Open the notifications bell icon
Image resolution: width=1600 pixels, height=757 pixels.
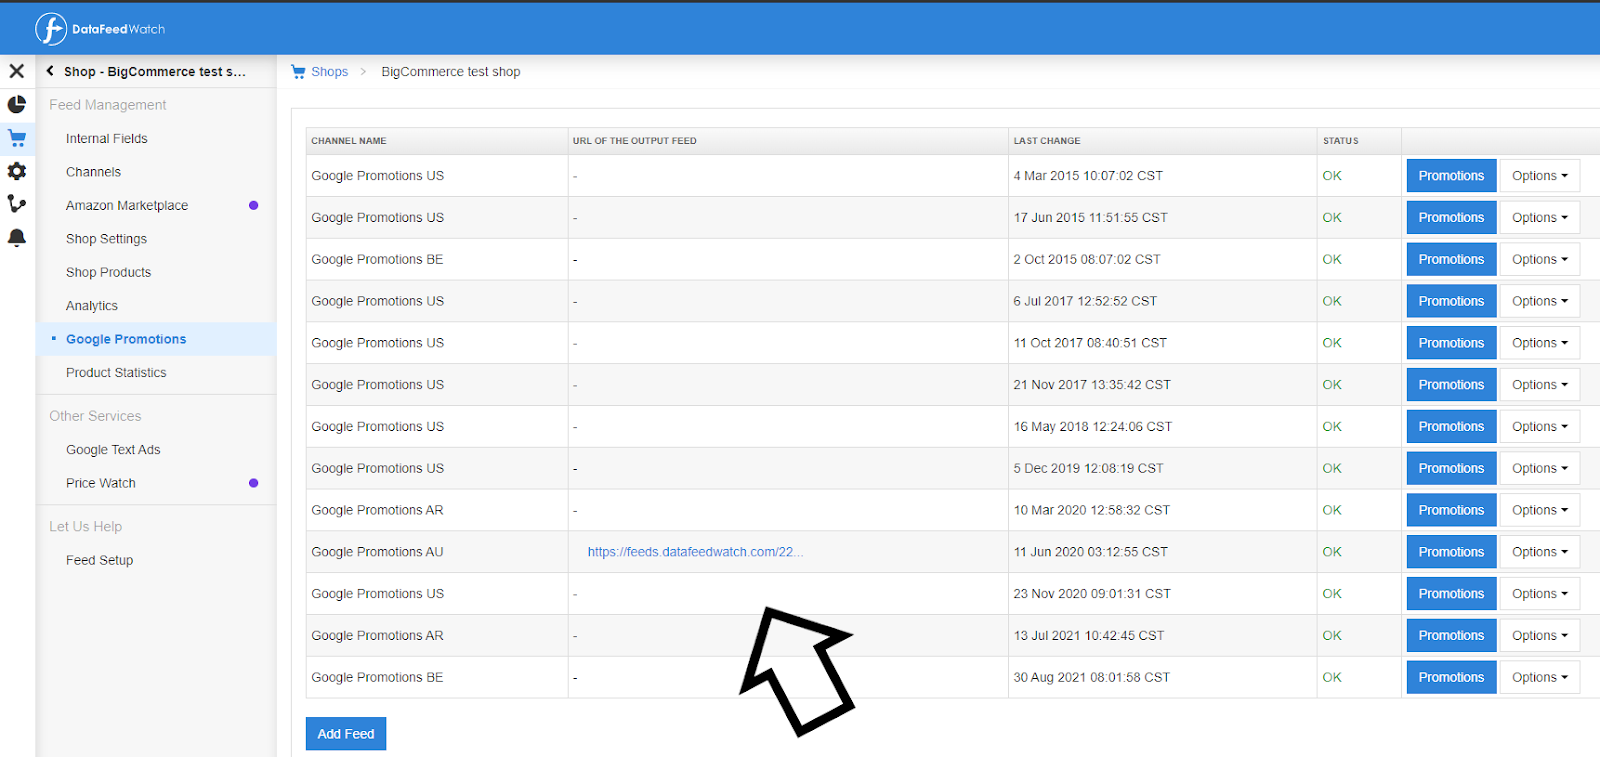click(x=17, y=238)
